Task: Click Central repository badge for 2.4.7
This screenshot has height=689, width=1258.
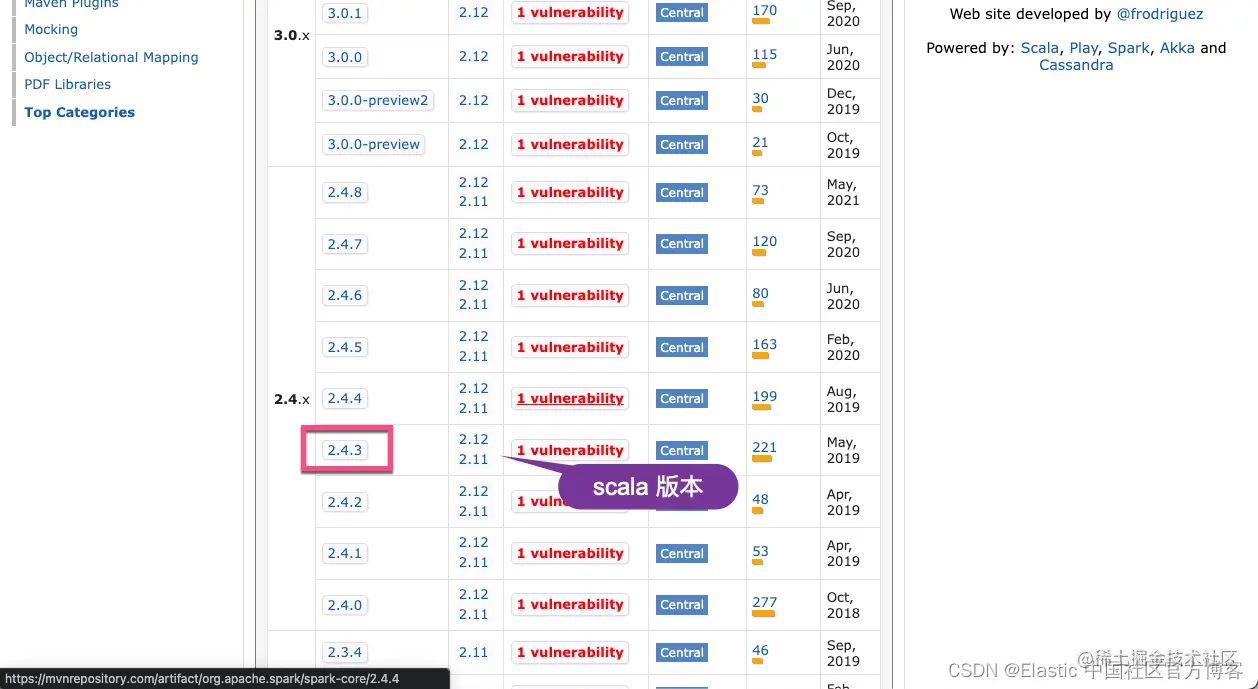Action: (x=682, y=244)
